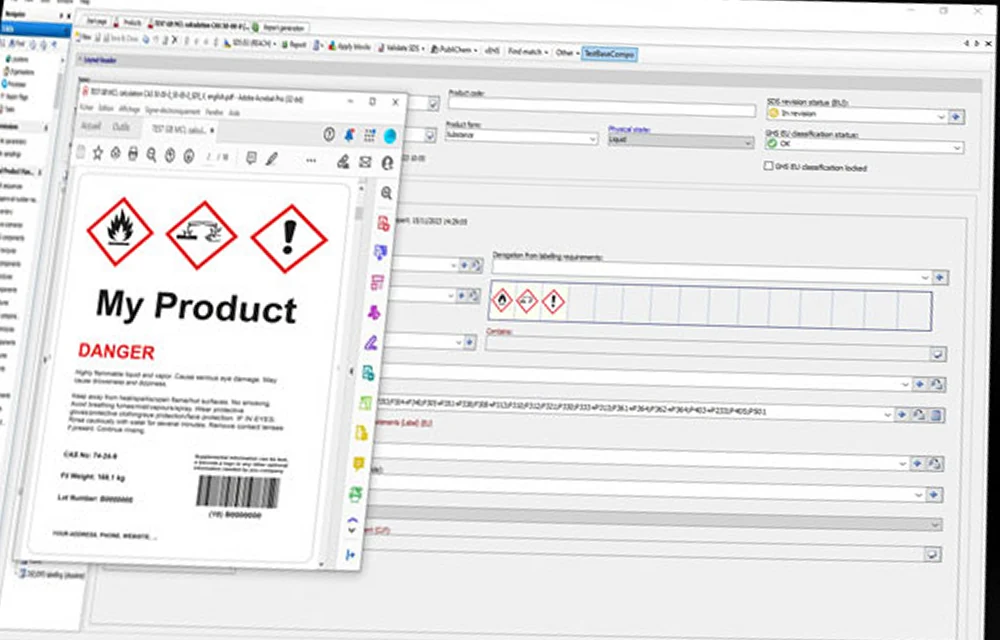1000x640 pixels.
Task: Switch to the Report generation tab
Action: [280, 27]
